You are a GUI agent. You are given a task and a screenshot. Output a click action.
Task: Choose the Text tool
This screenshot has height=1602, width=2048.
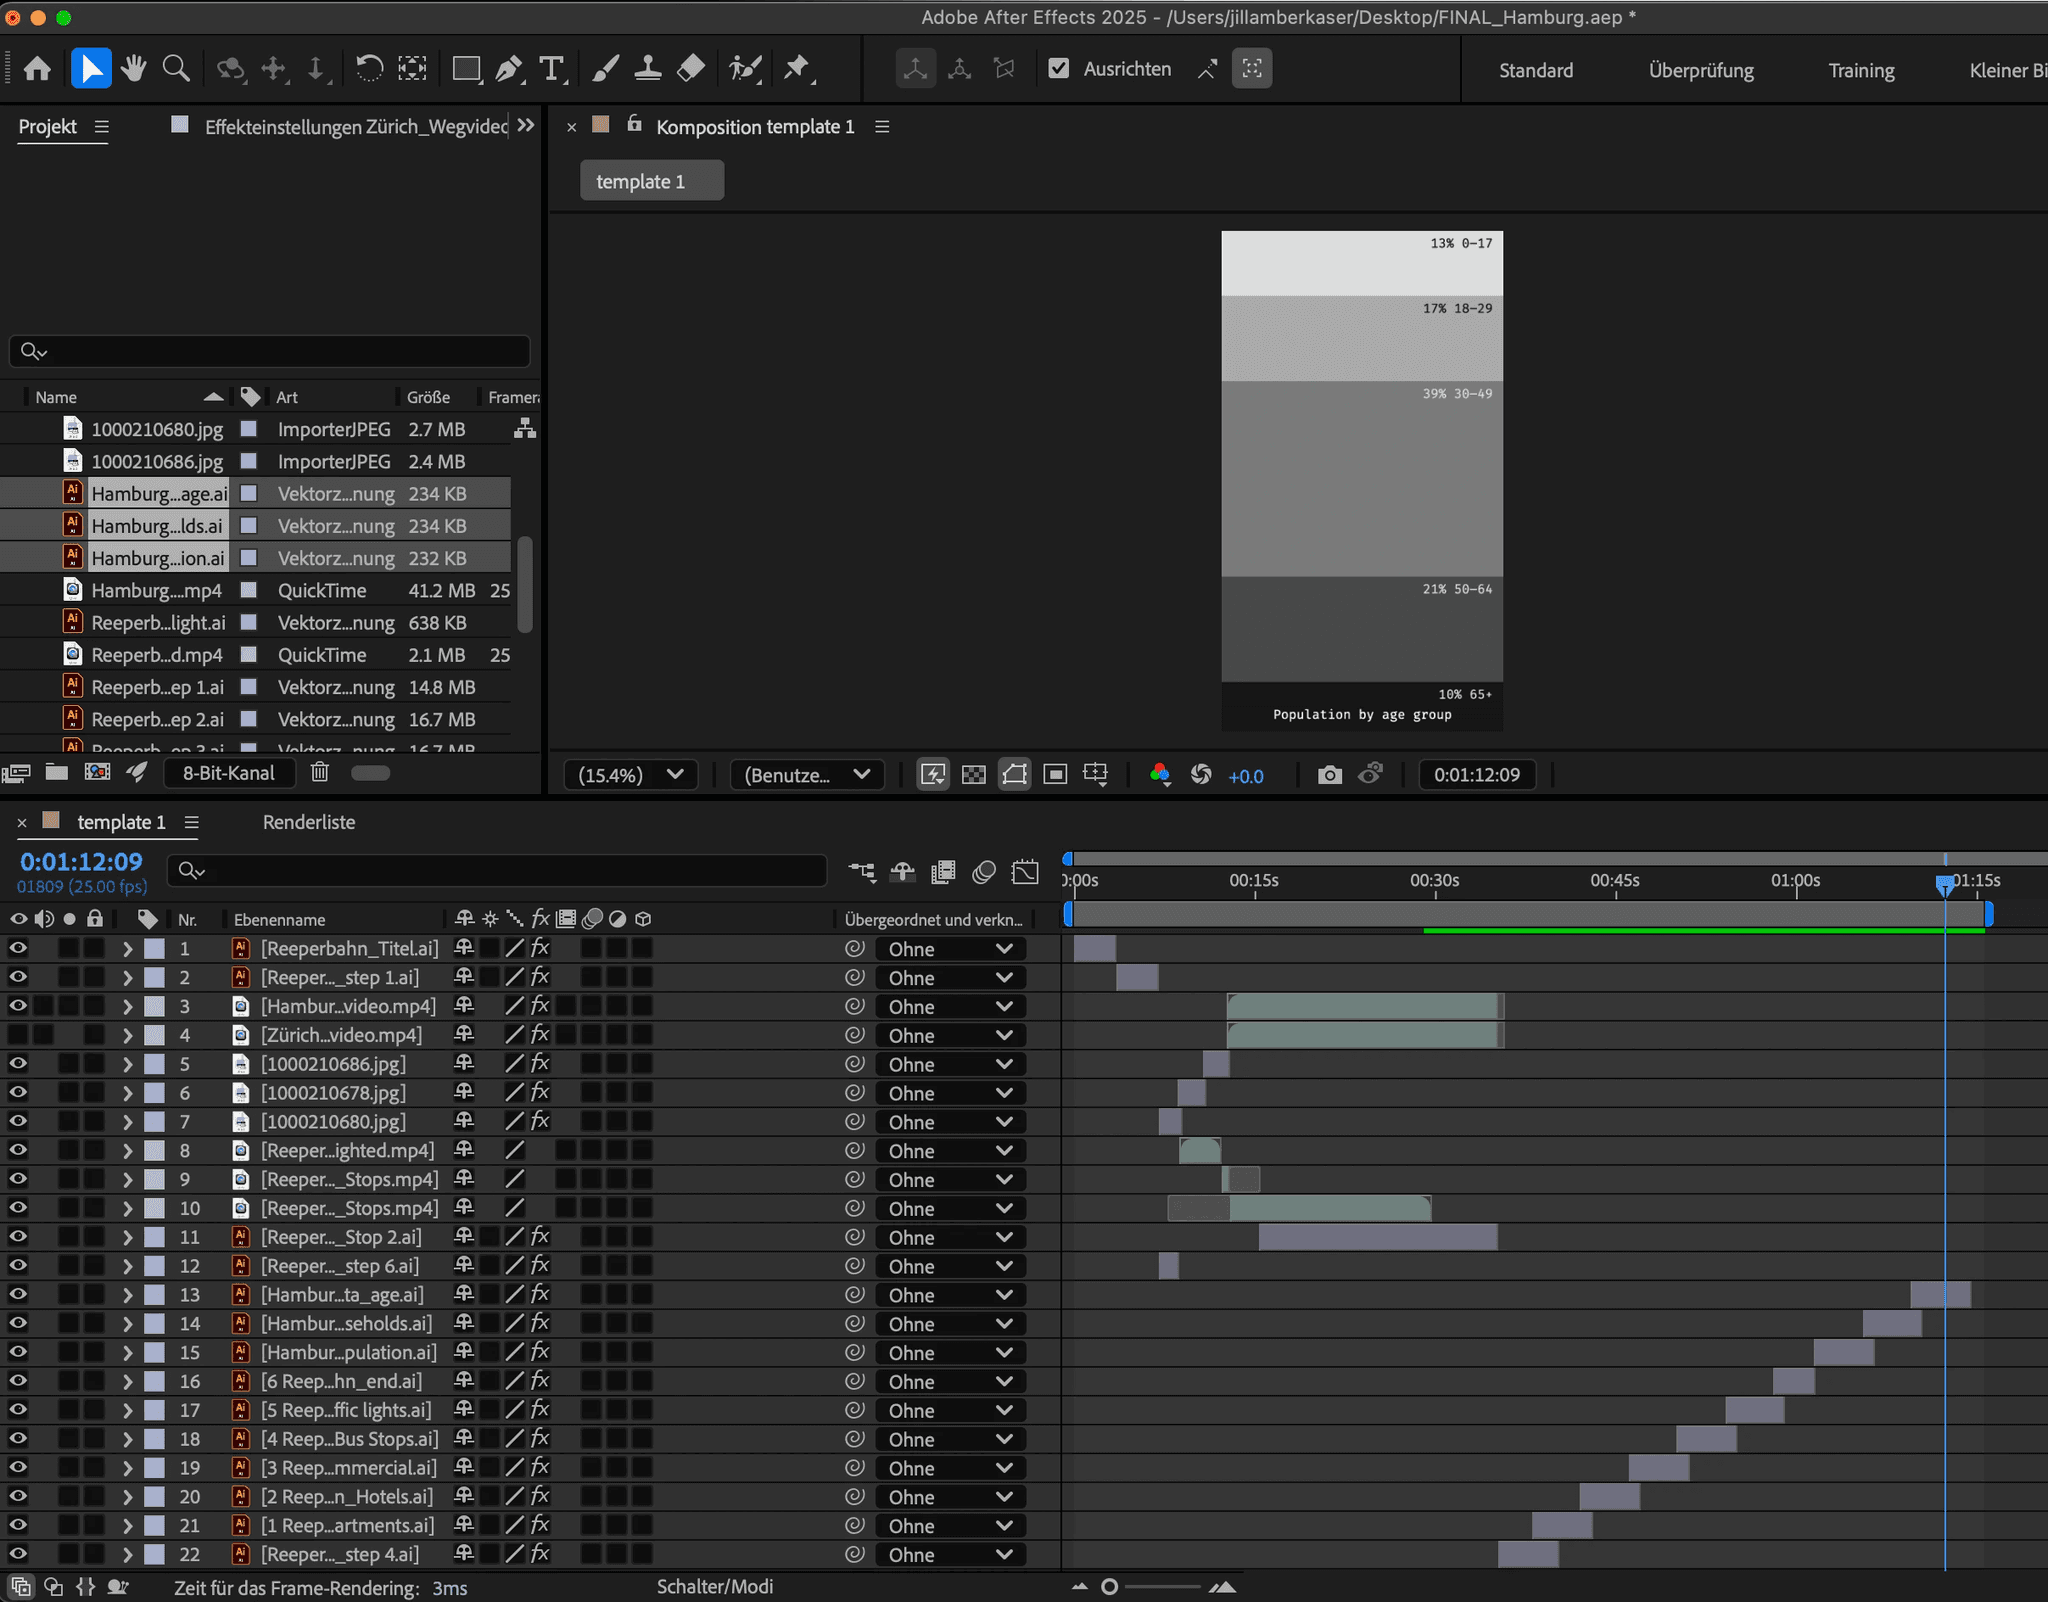551,69
